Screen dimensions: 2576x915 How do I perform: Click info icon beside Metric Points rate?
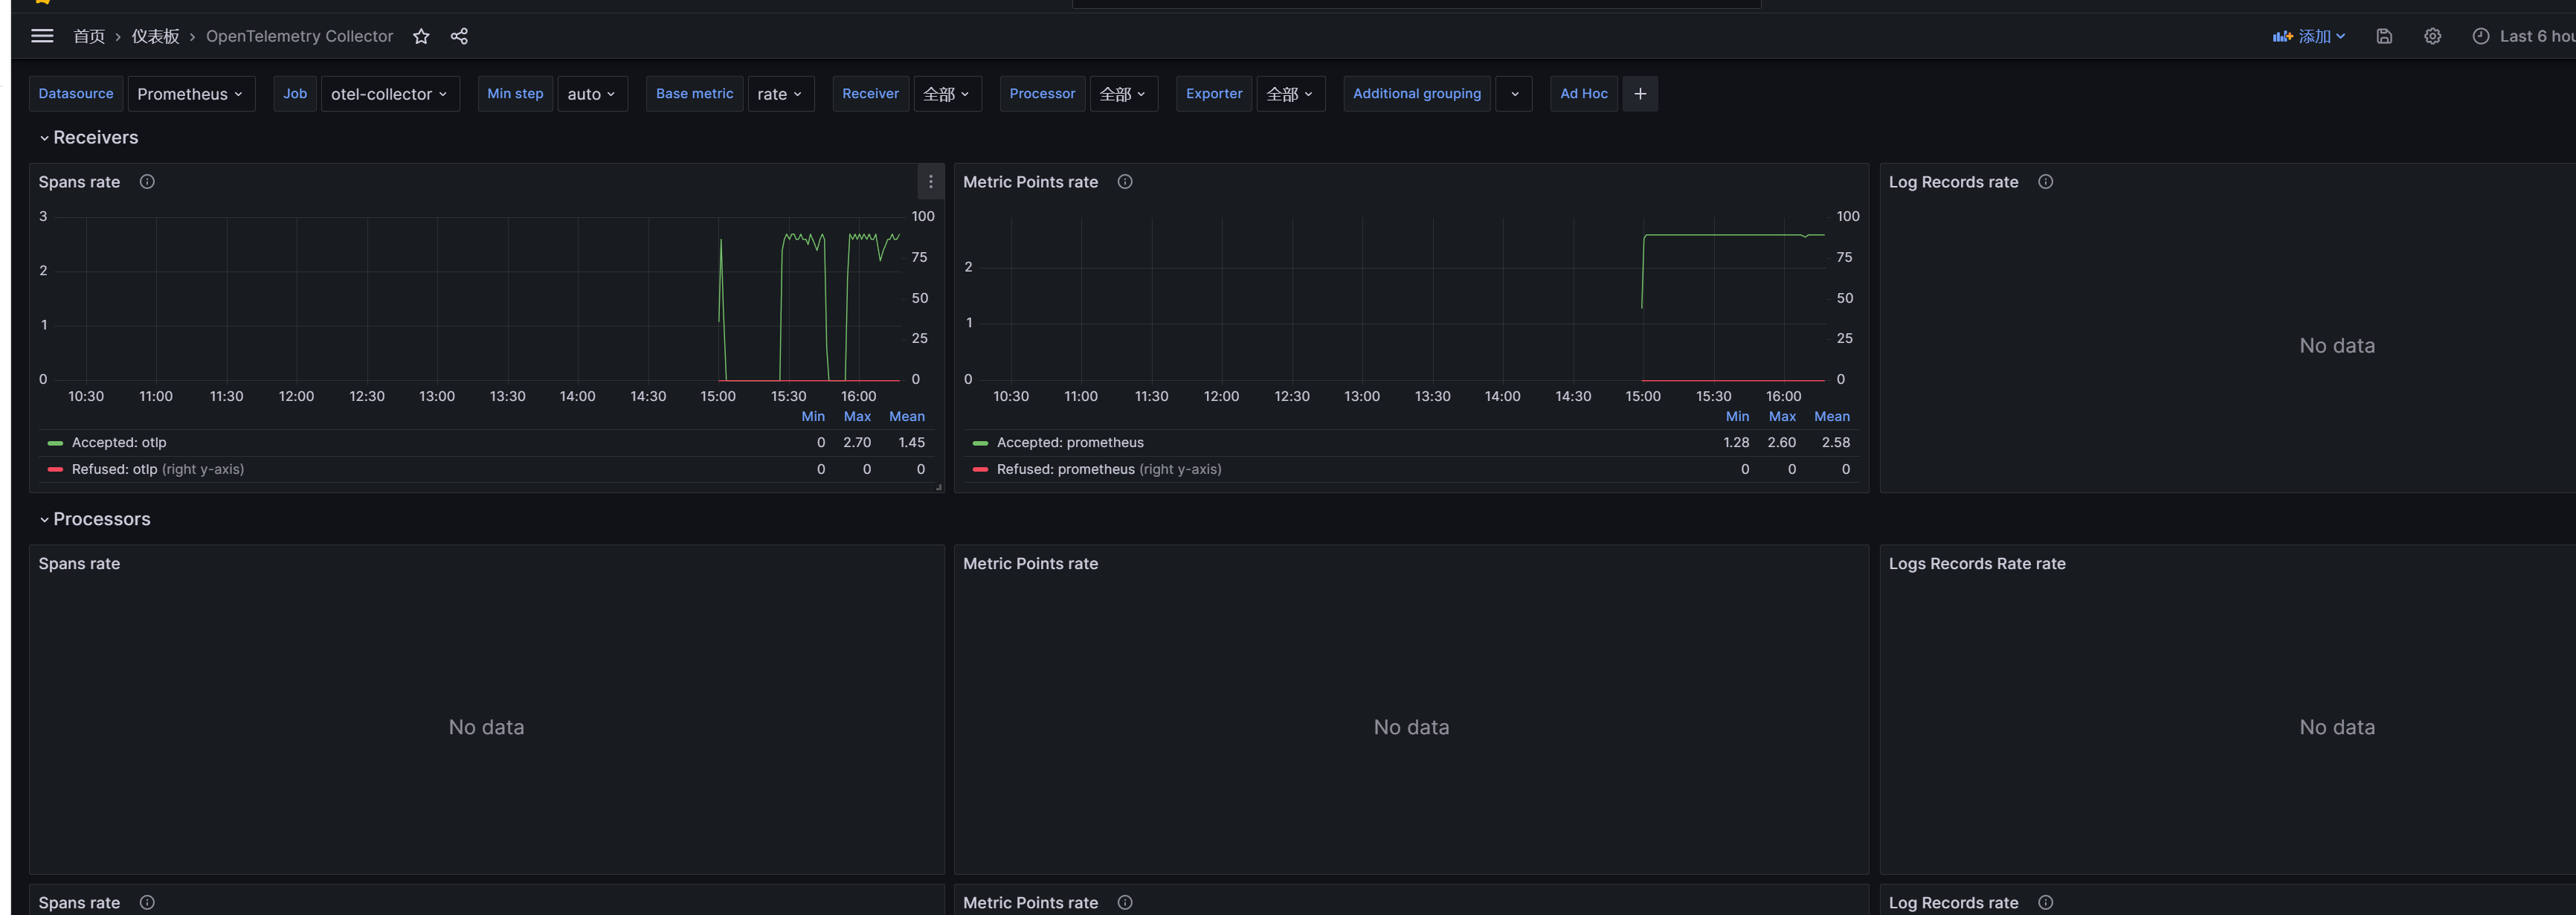click(1125, 182)
